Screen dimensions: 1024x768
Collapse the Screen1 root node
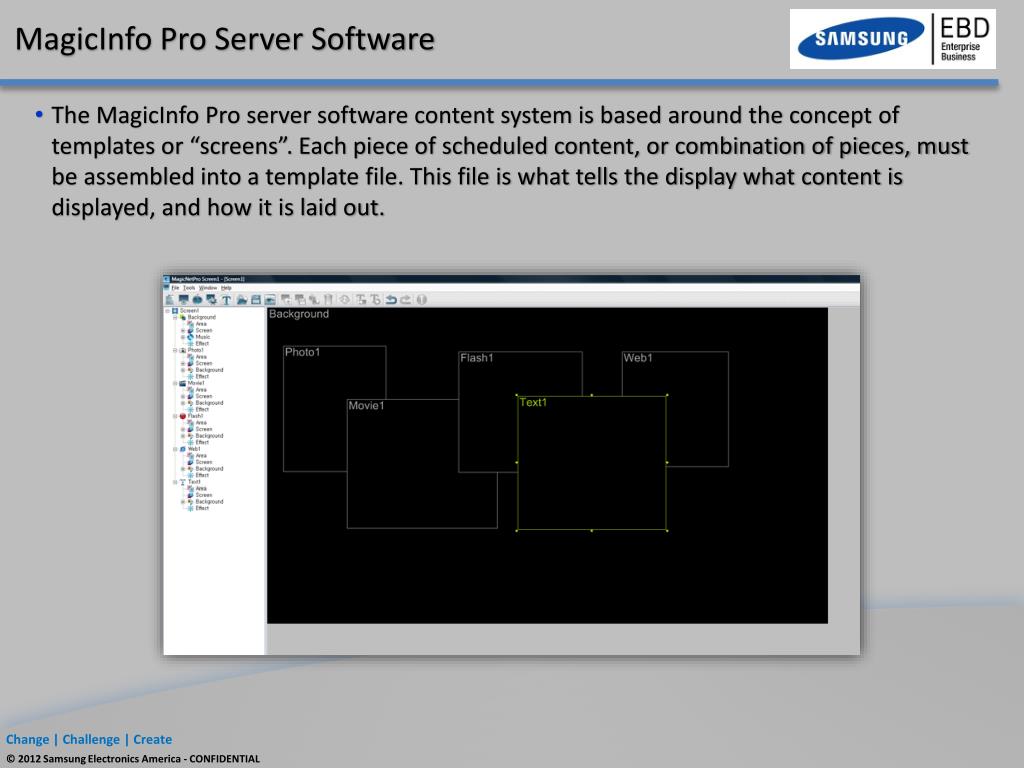click(168, 310)
